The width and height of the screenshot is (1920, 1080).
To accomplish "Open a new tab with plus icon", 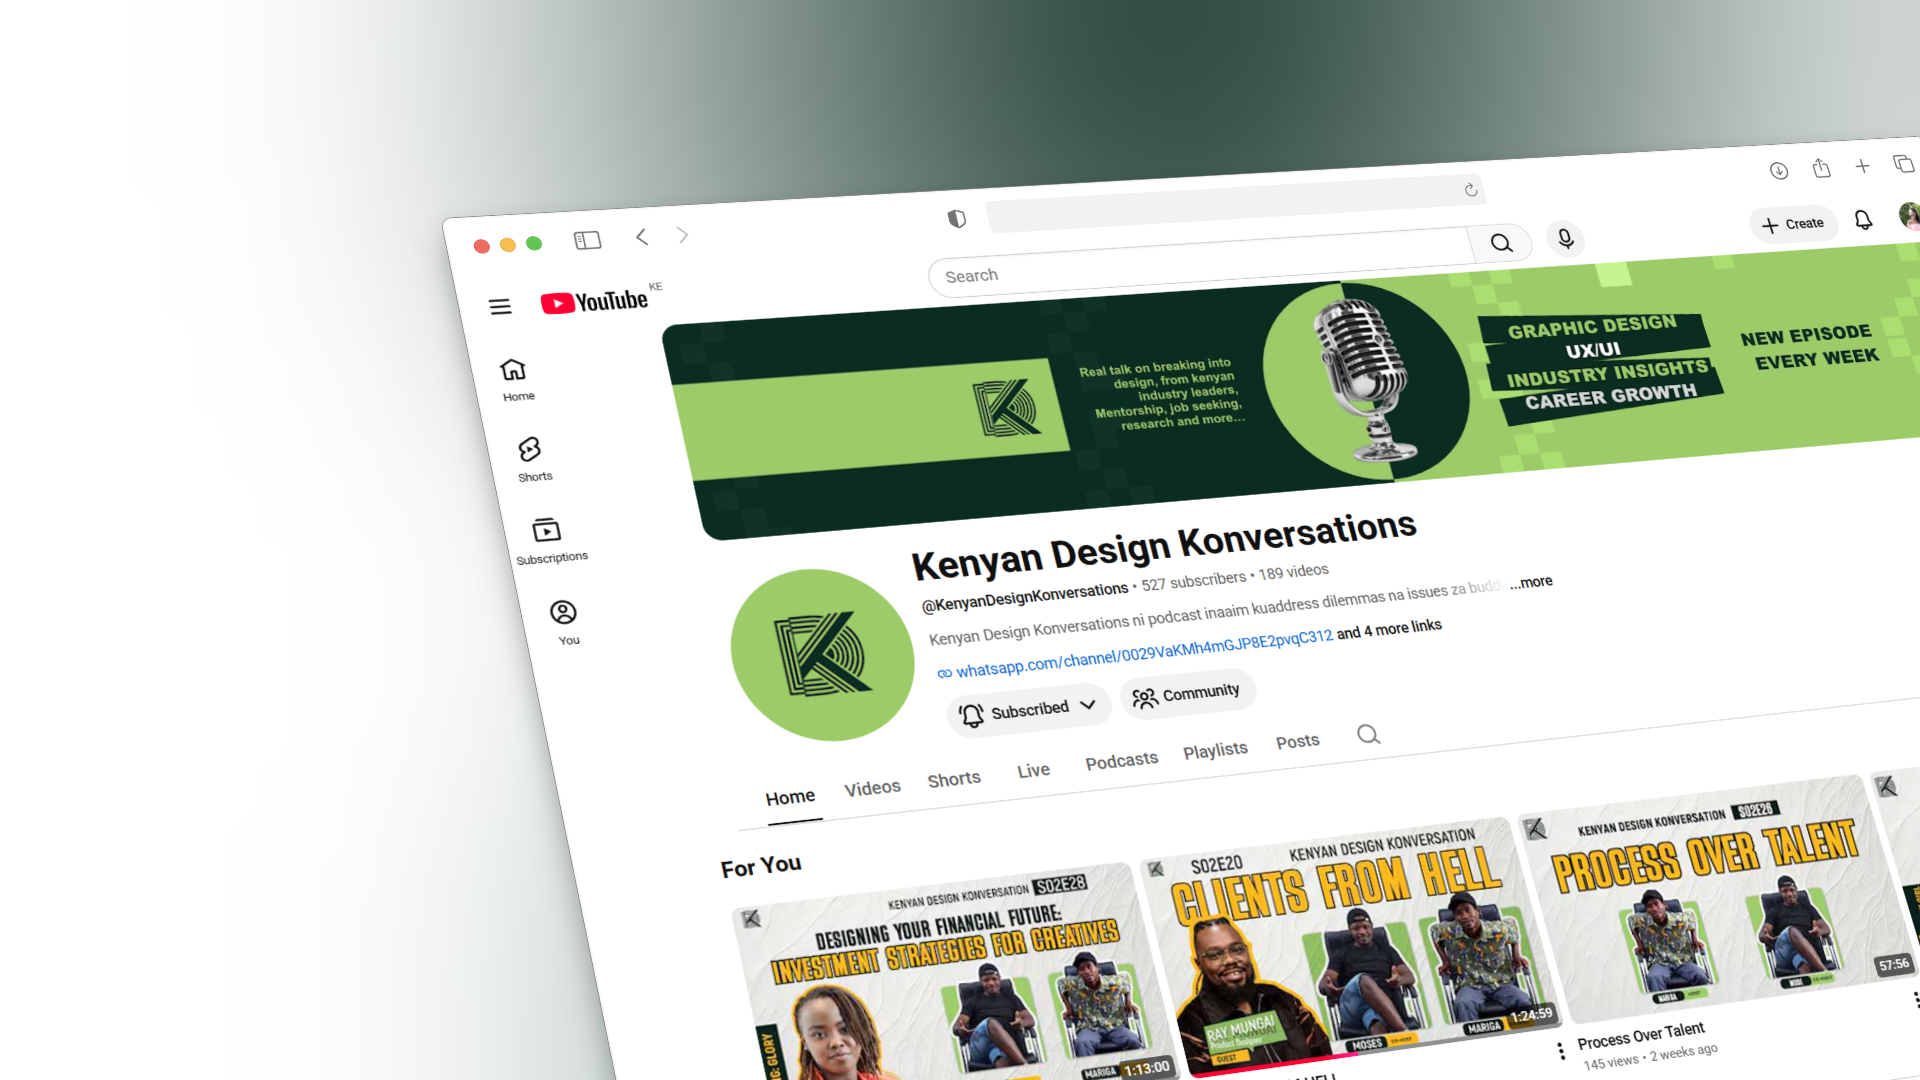I will coord(1862,166).
